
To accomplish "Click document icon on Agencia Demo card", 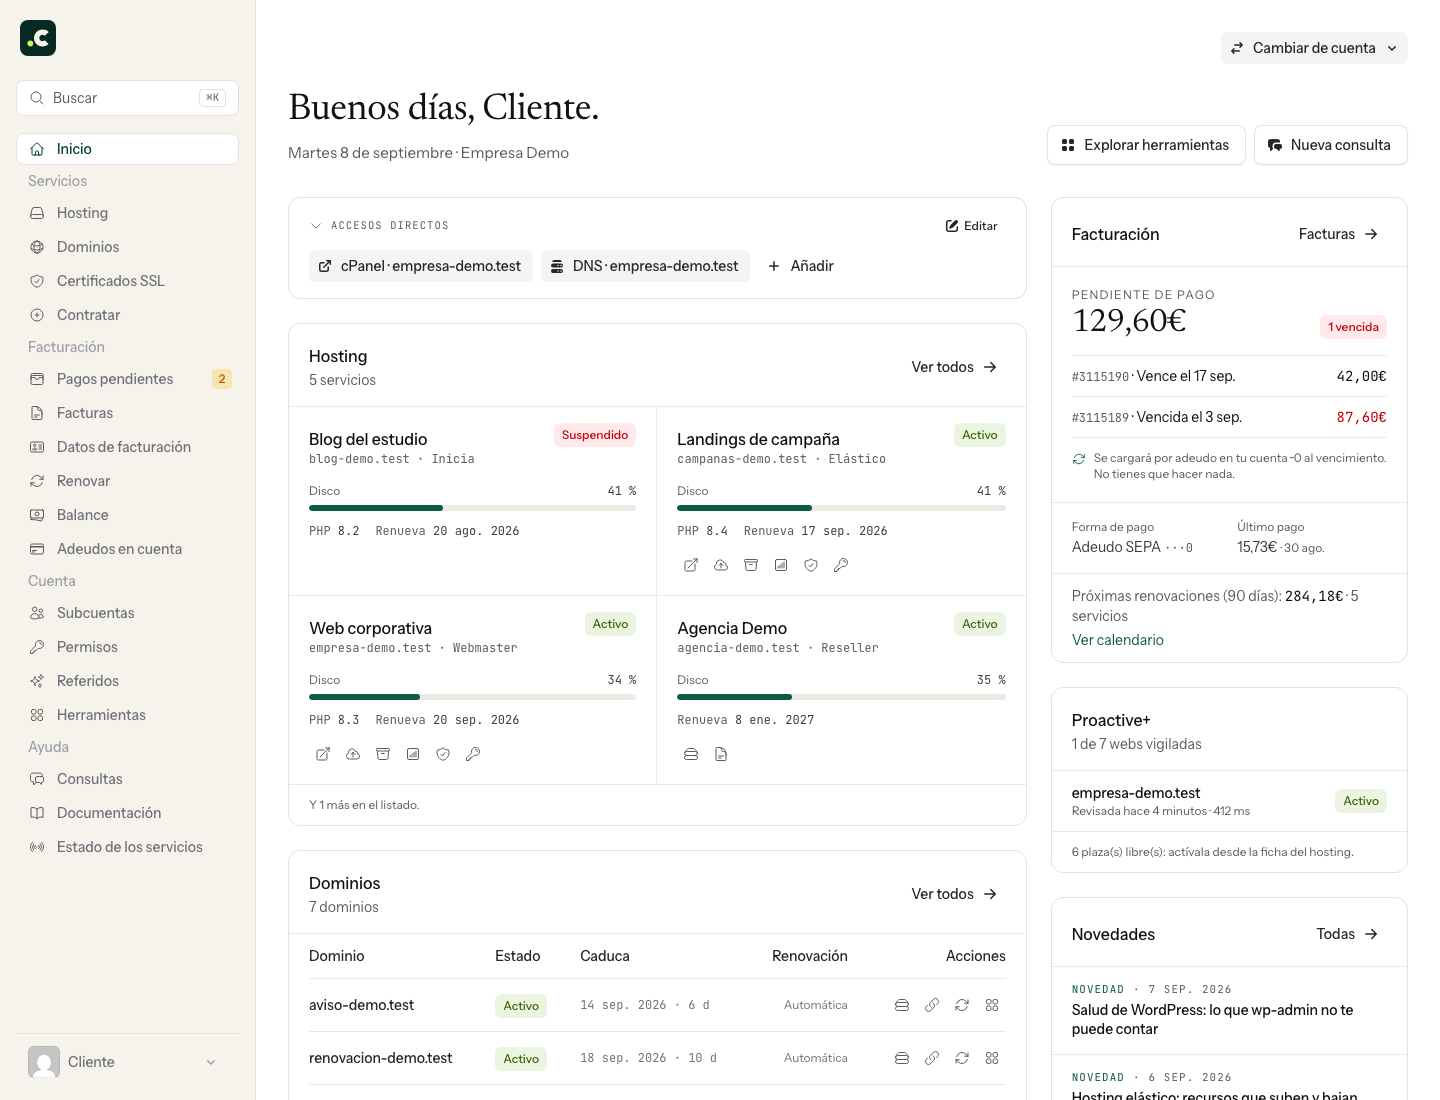I will (721, 754).
